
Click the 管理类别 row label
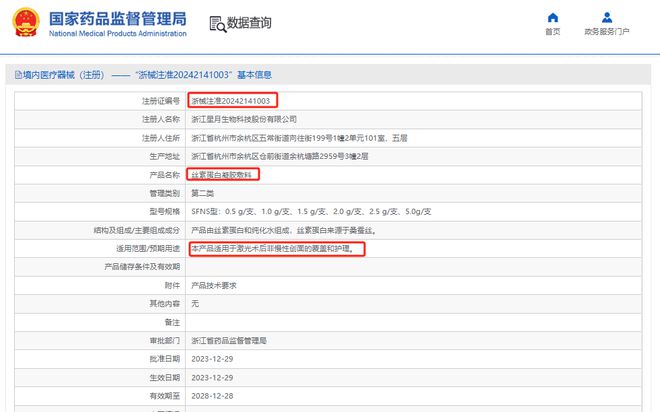tap(165, 193)
